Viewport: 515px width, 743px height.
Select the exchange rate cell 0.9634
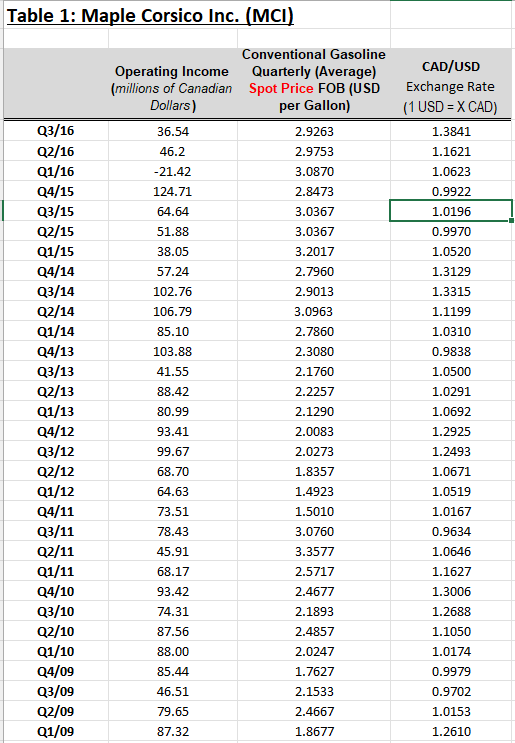[x=451, y=531]
